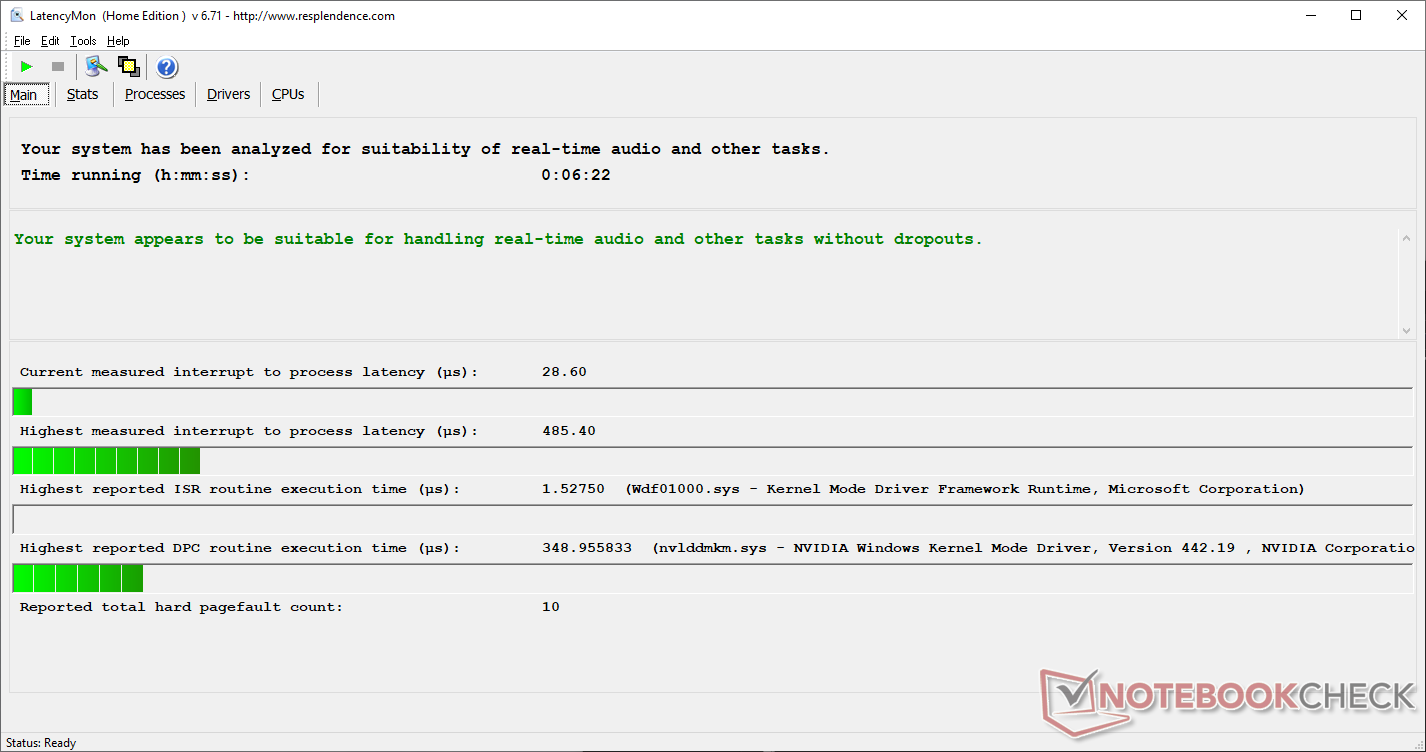Switch to the Drivers tab
This screenshot has height=752, width=1426.
(229, 94)
